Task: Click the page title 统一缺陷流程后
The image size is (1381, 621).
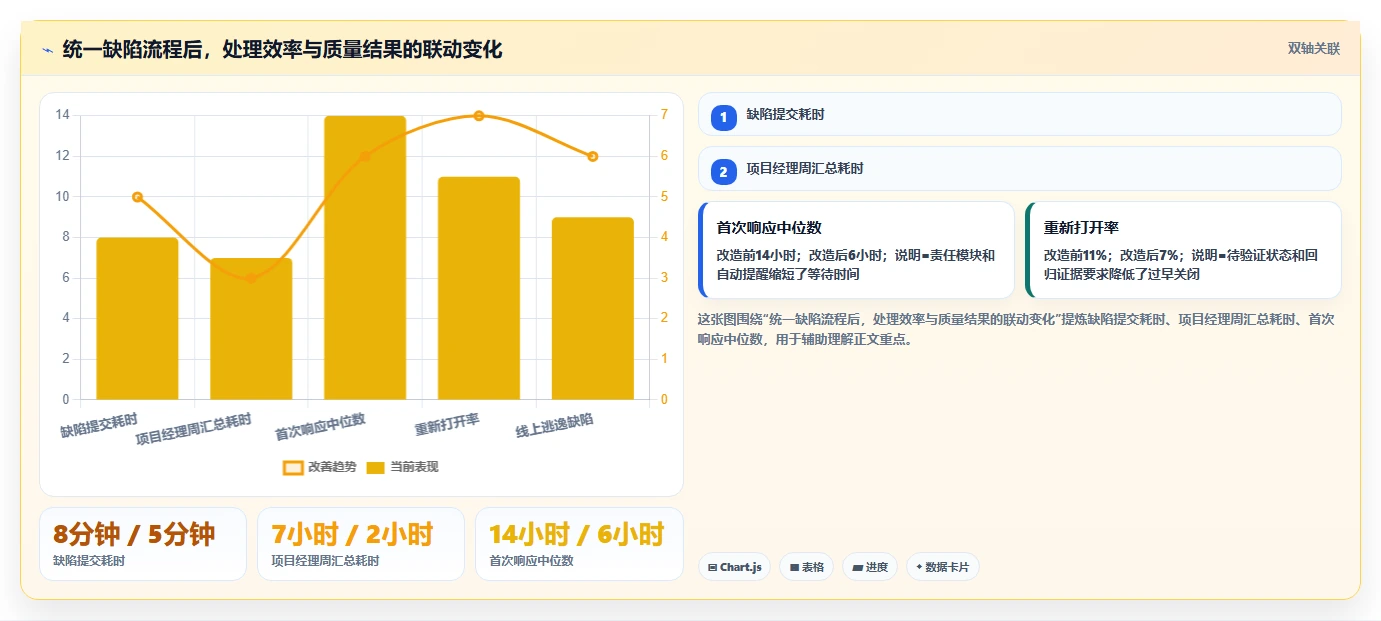Action: pos(282,49)
